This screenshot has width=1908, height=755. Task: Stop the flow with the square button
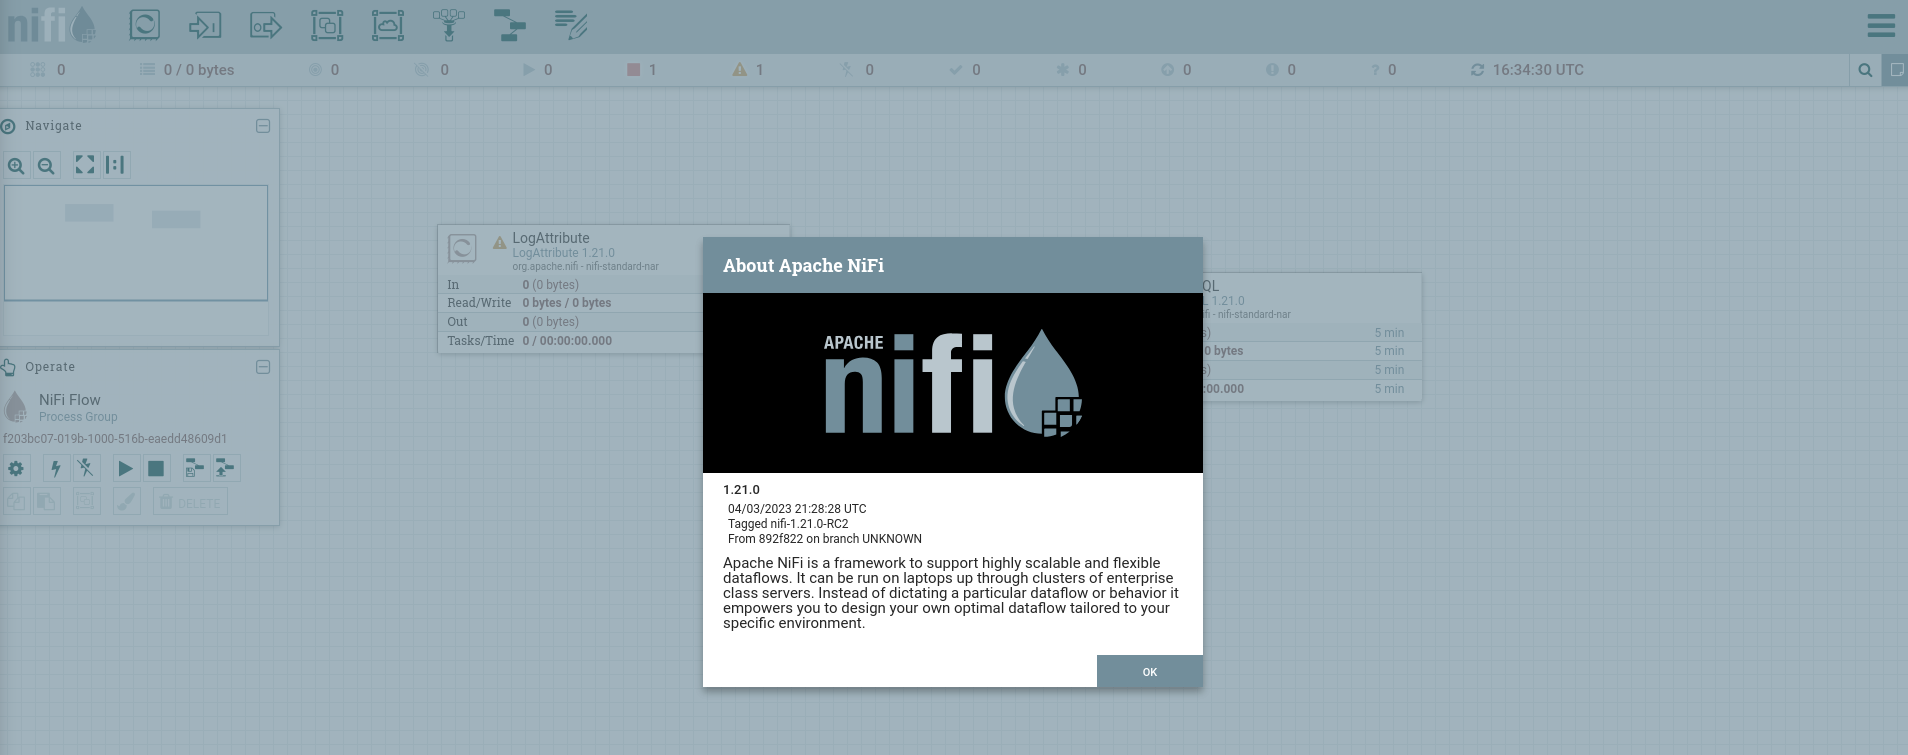[x=156, y=468]
